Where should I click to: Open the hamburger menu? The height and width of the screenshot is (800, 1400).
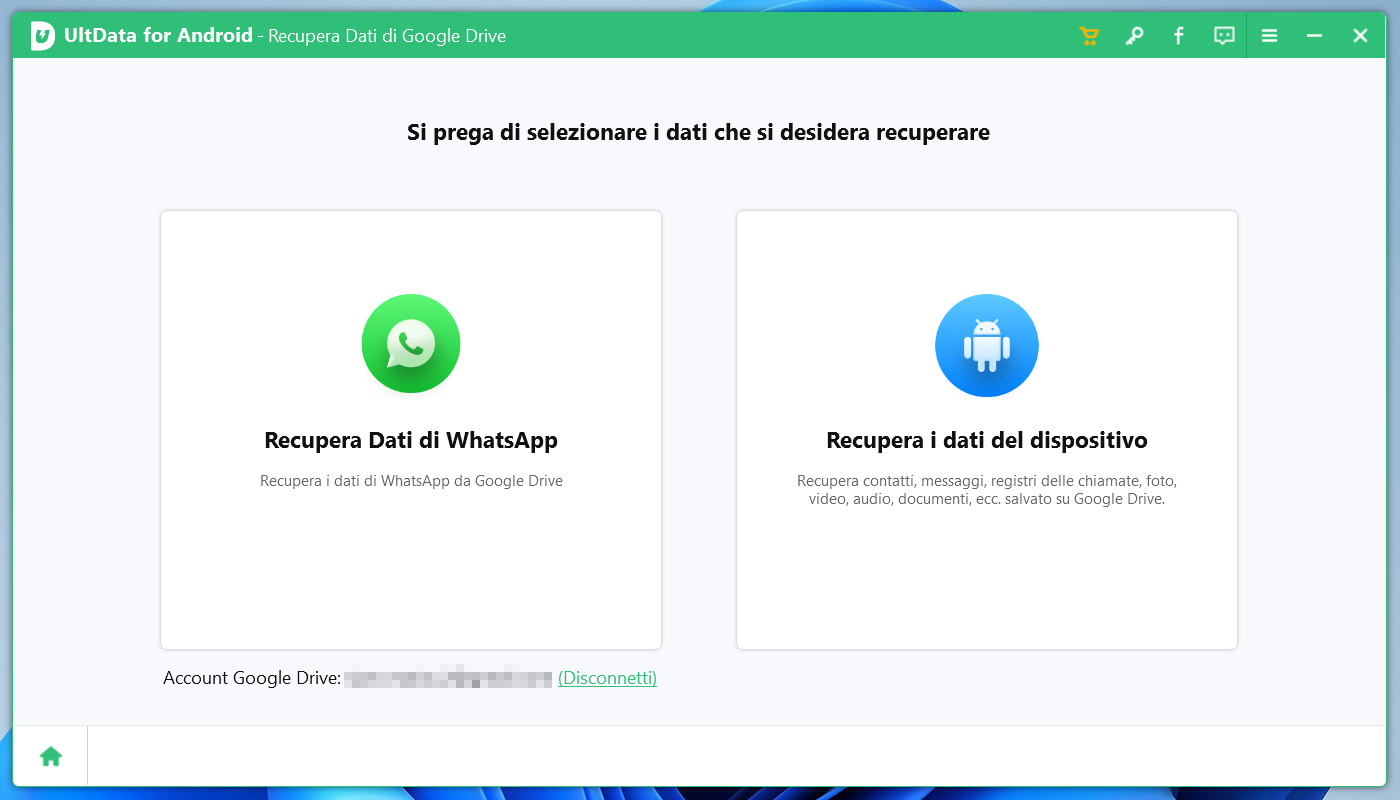click(x=1269, y=36)
